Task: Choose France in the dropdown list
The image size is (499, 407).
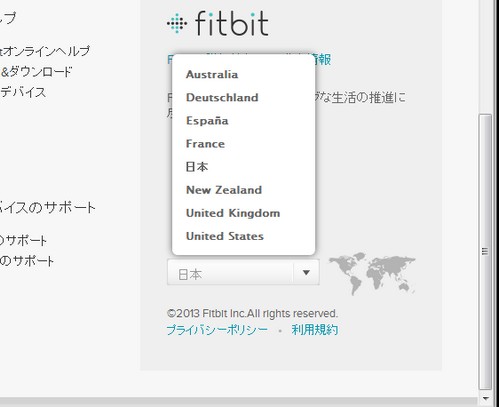Action: [x=205, y=144]
